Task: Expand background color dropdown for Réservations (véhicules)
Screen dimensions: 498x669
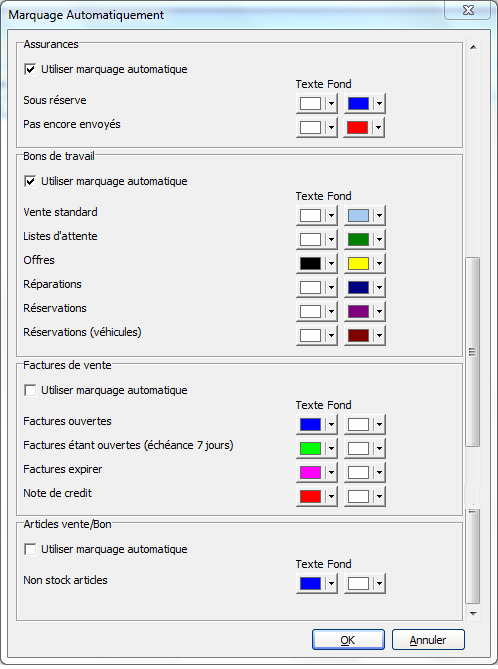Action: (379, 335)
